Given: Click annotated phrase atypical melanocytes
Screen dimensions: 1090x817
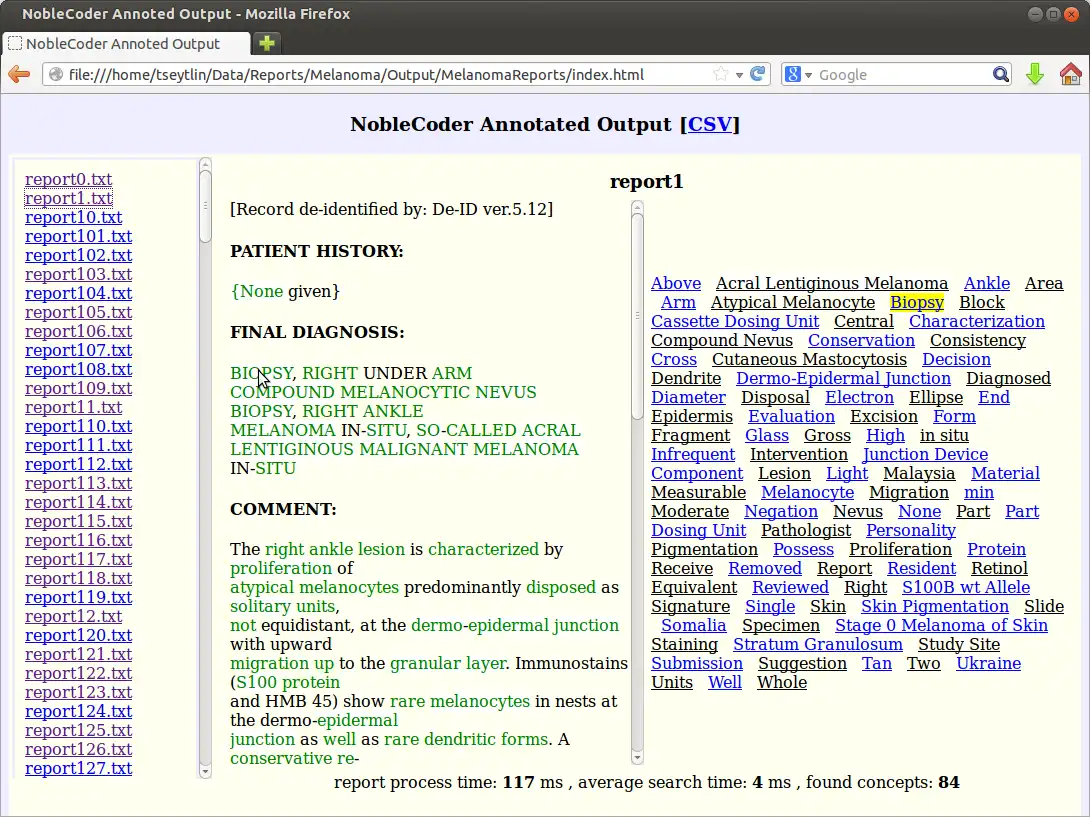Looking at the screenshot, I should click(x=314, y=588).
